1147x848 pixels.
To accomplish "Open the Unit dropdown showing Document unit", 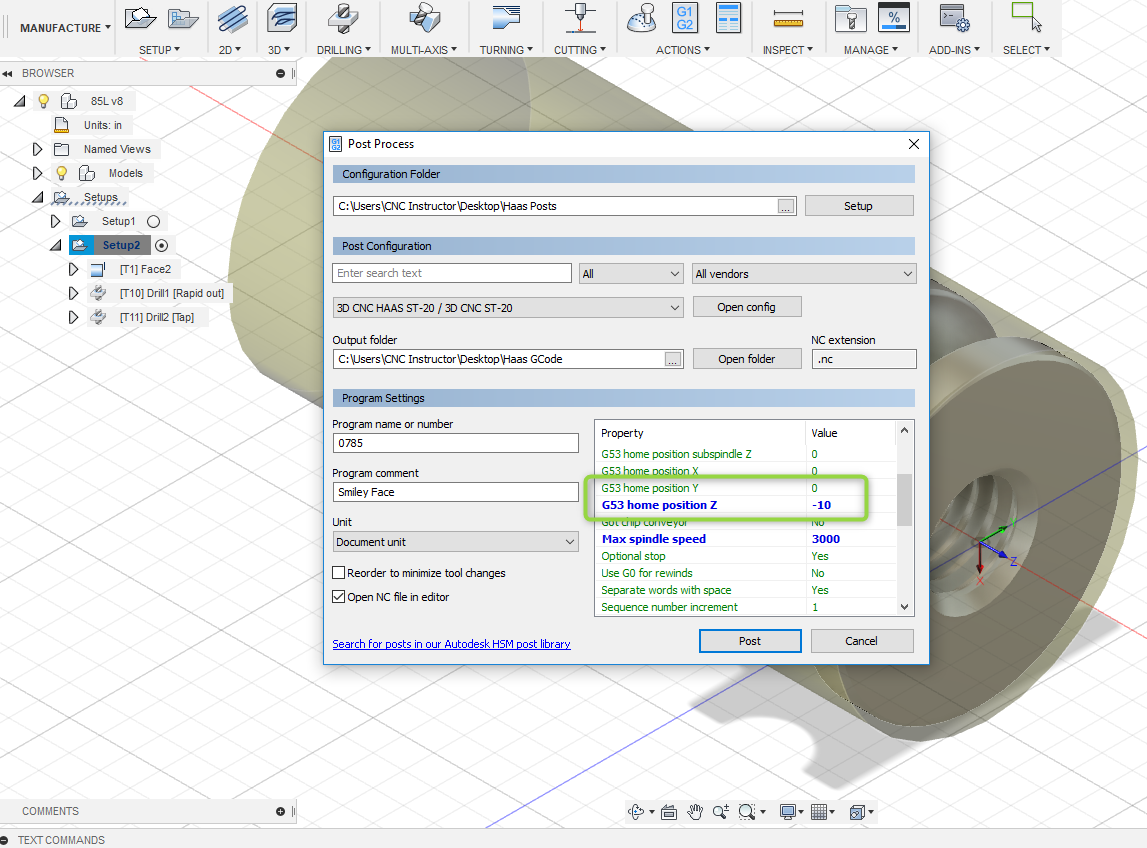I will (x=456, y=542).
